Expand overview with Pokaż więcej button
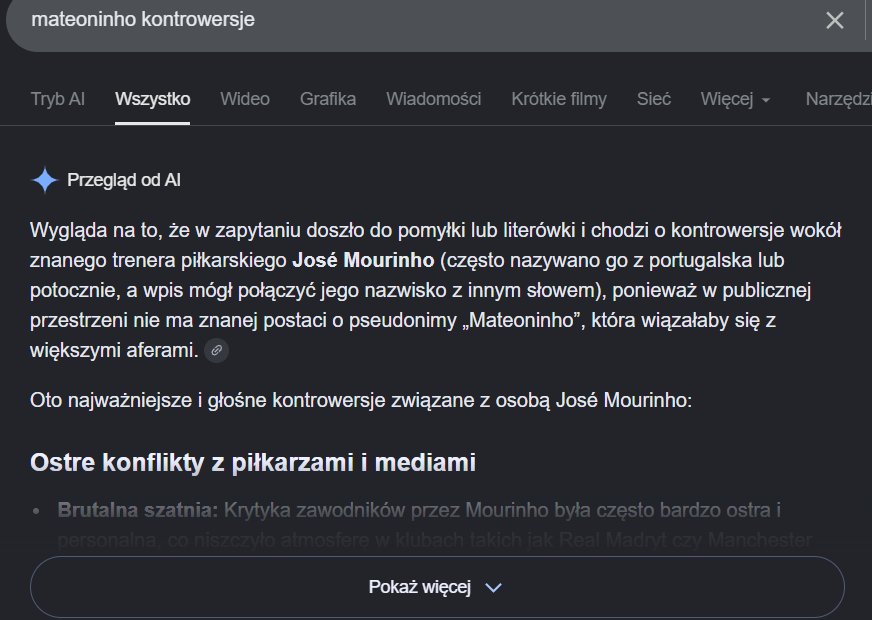The height and width of the screenshot is (620, 872). [437, 587]
